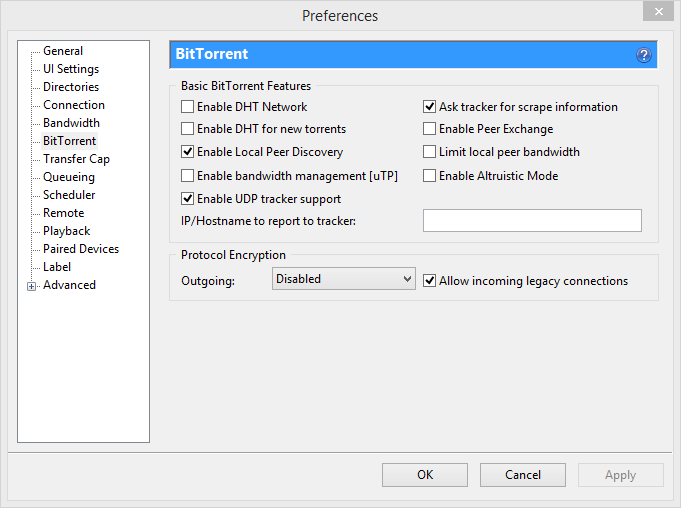Open the Outgoing encryption dropdown

click(x=344, y=279)
